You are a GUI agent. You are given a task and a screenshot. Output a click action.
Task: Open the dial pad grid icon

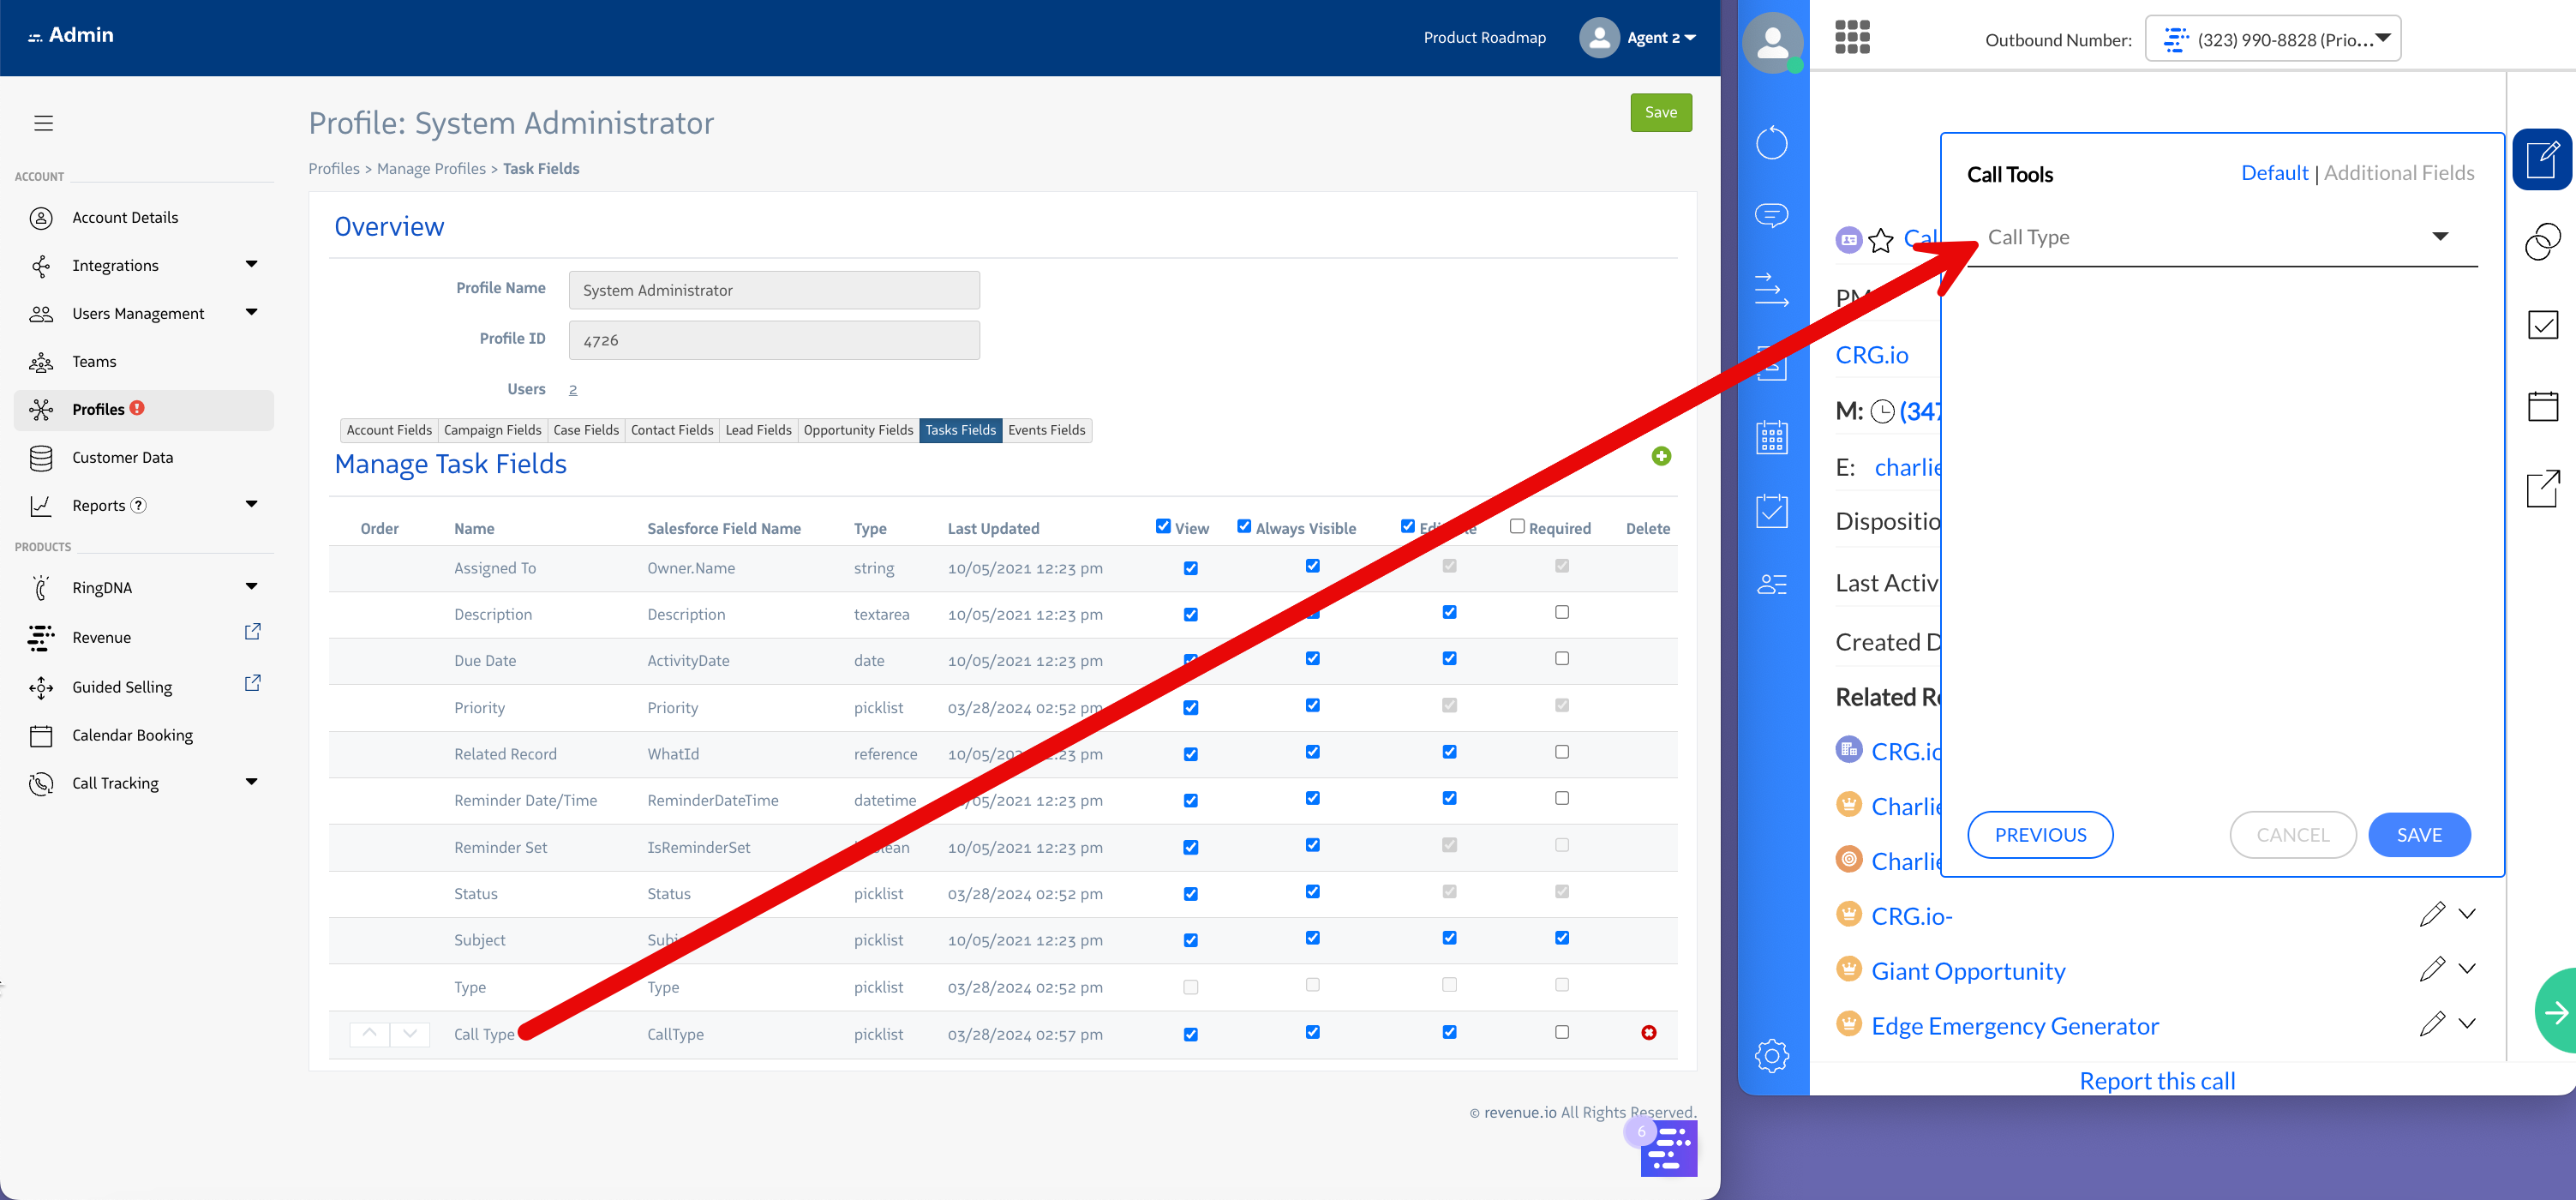(1852, 38)
